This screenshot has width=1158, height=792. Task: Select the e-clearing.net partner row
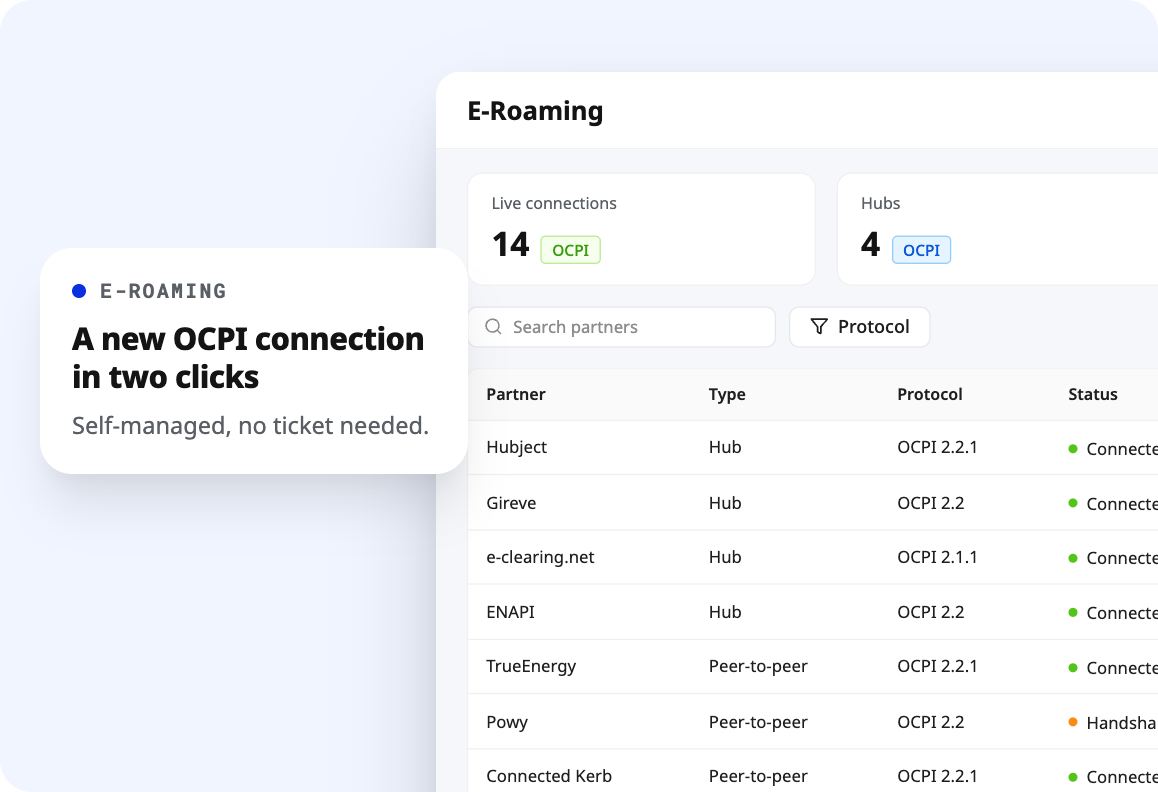(x=813, y=557)
